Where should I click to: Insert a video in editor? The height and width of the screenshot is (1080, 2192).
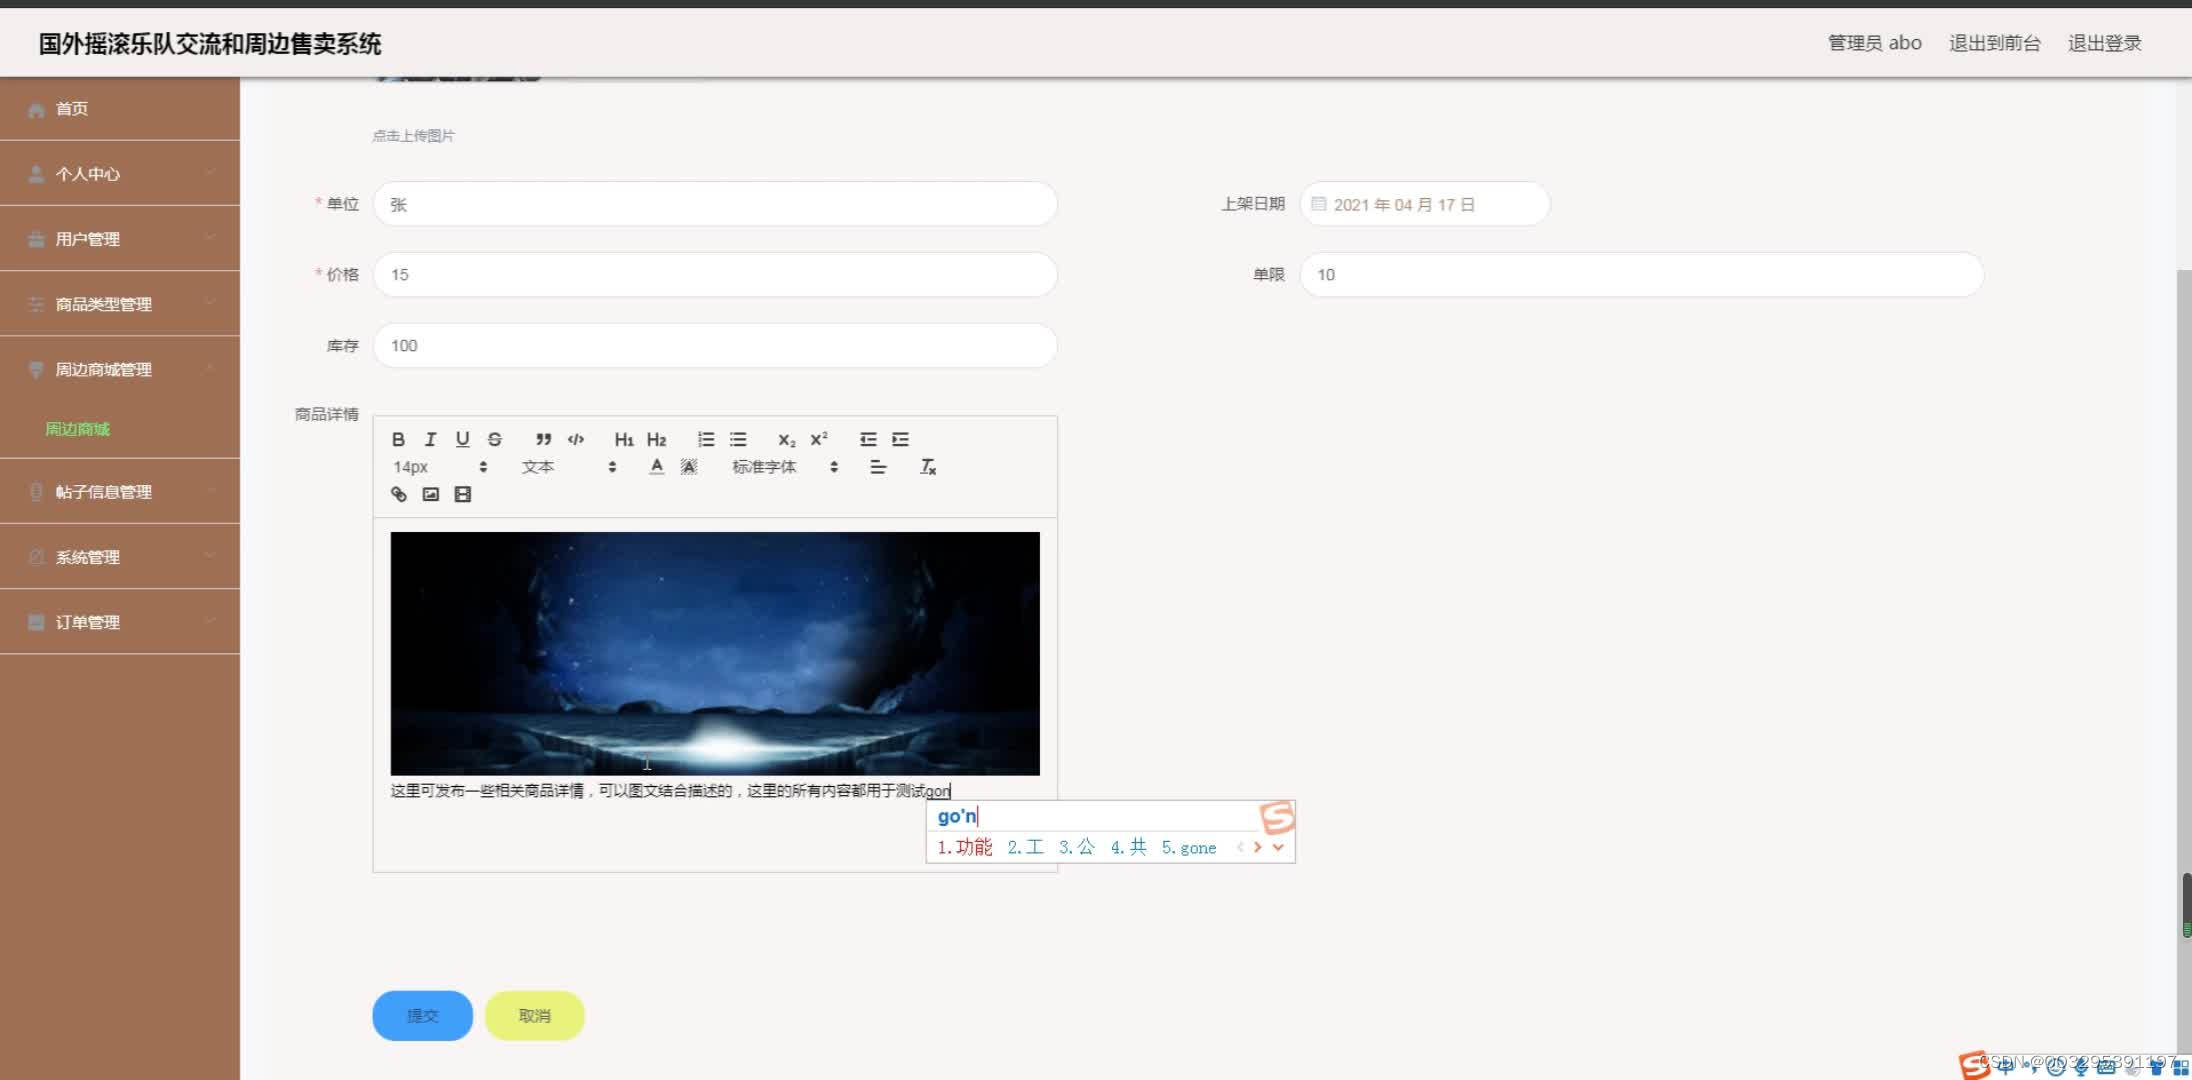462,494
